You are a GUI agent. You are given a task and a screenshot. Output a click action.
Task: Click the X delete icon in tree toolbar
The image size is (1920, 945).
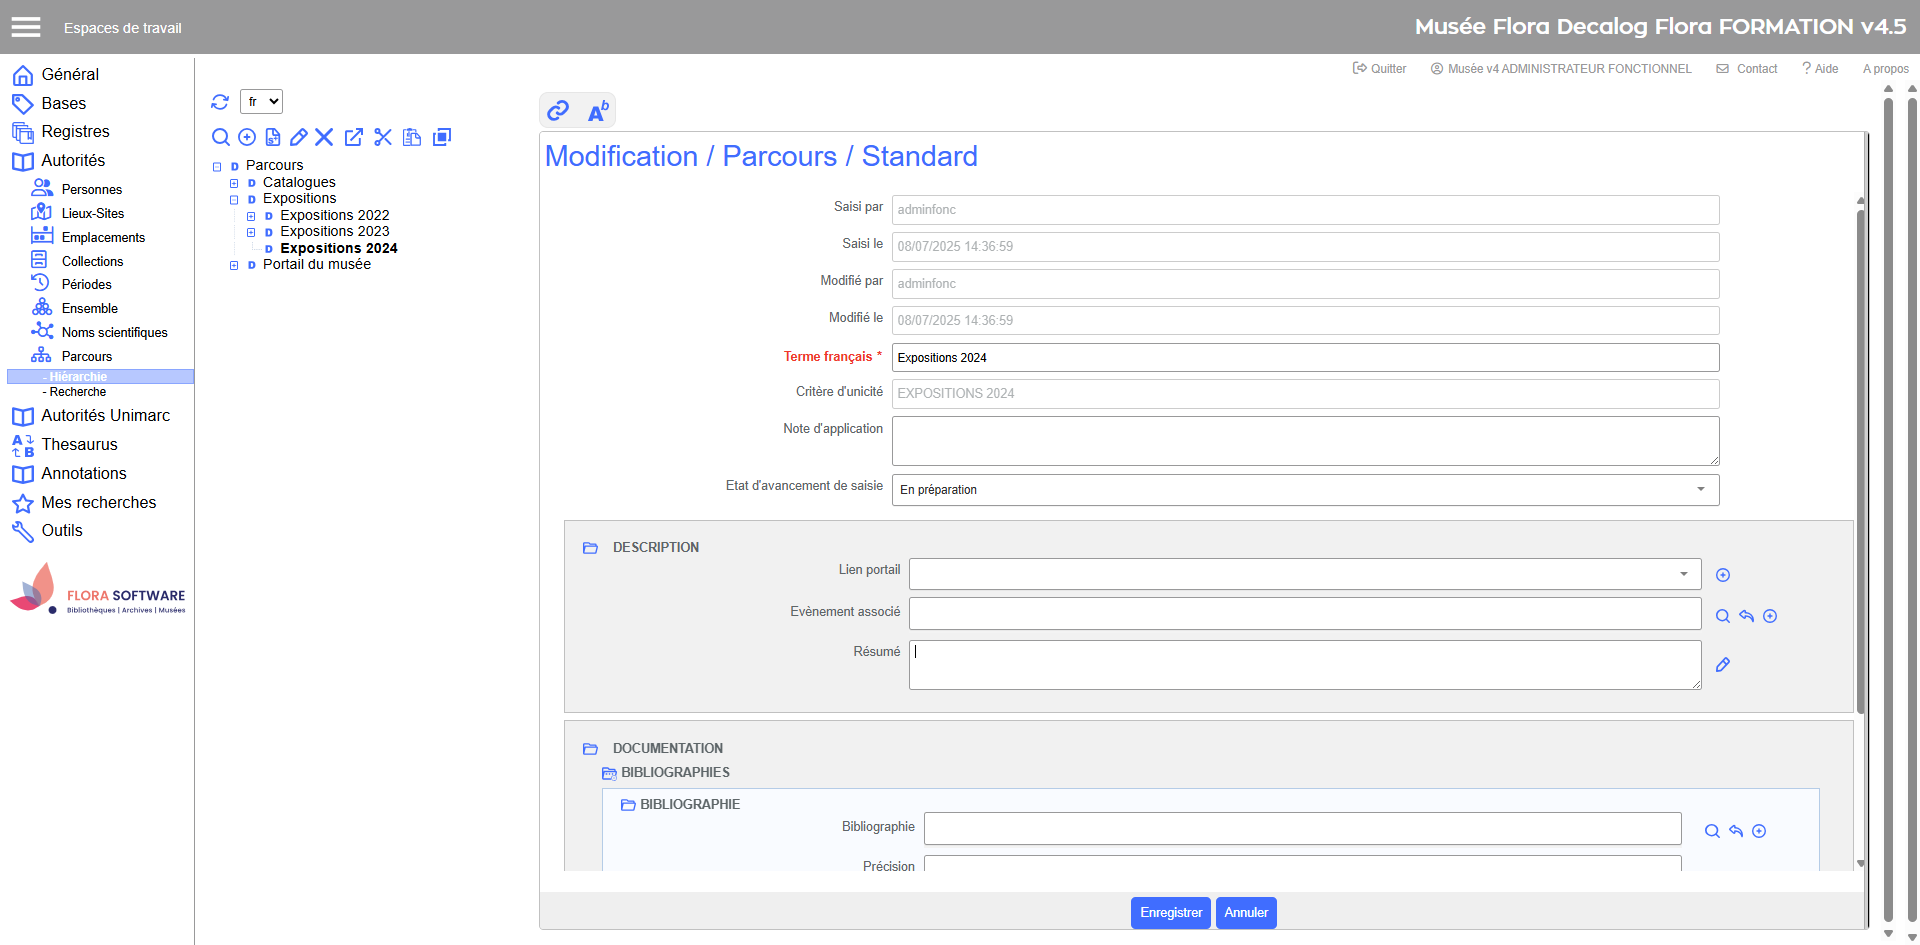click(x=324, y=137)
